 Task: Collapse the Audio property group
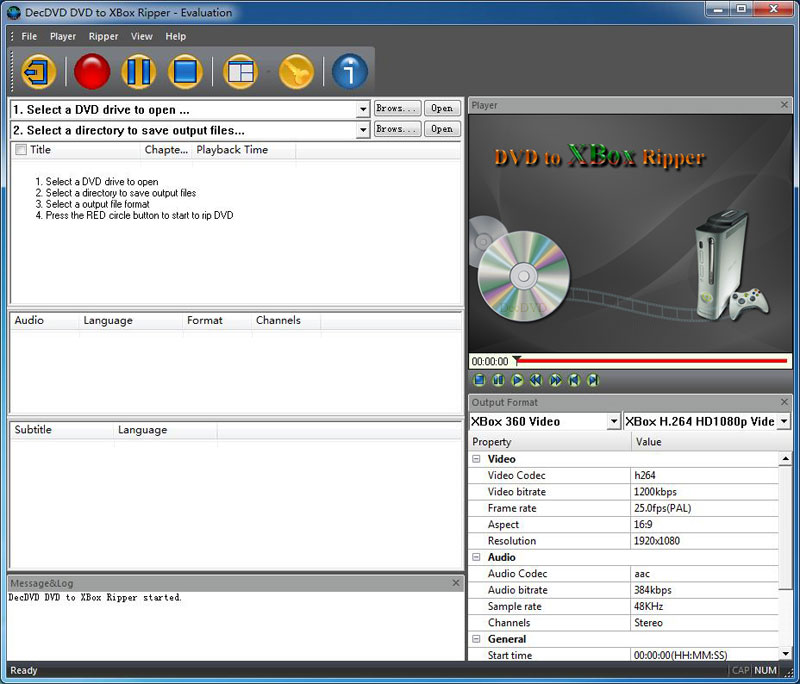477,557
